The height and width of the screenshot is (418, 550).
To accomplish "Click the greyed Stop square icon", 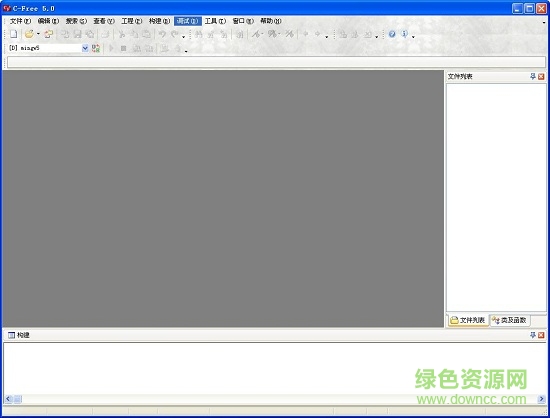I will coord(123,48).
